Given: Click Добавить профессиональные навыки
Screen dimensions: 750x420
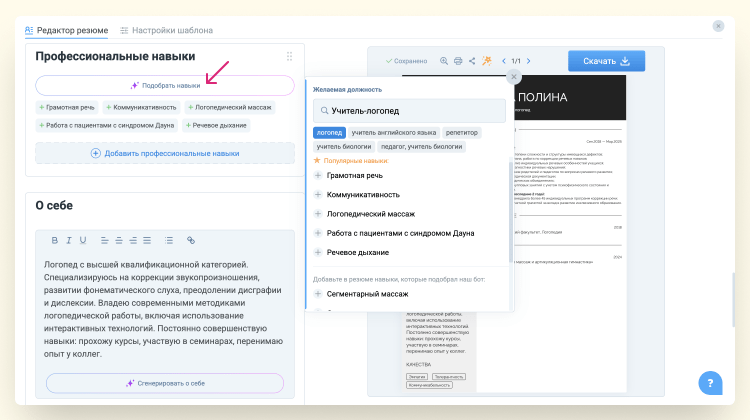Looking at the screenshot, I should (x=165, y=154).
